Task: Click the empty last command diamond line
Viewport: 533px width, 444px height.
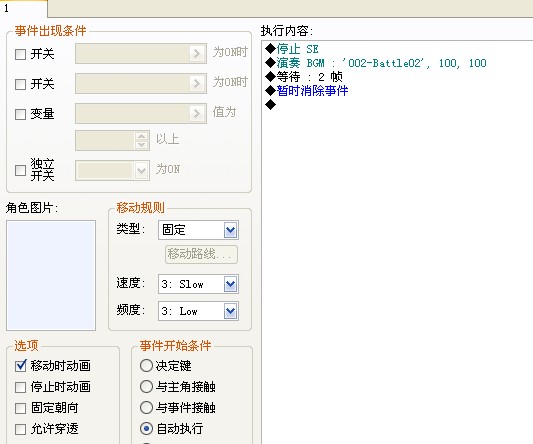Action: click(x=271, y=104)
